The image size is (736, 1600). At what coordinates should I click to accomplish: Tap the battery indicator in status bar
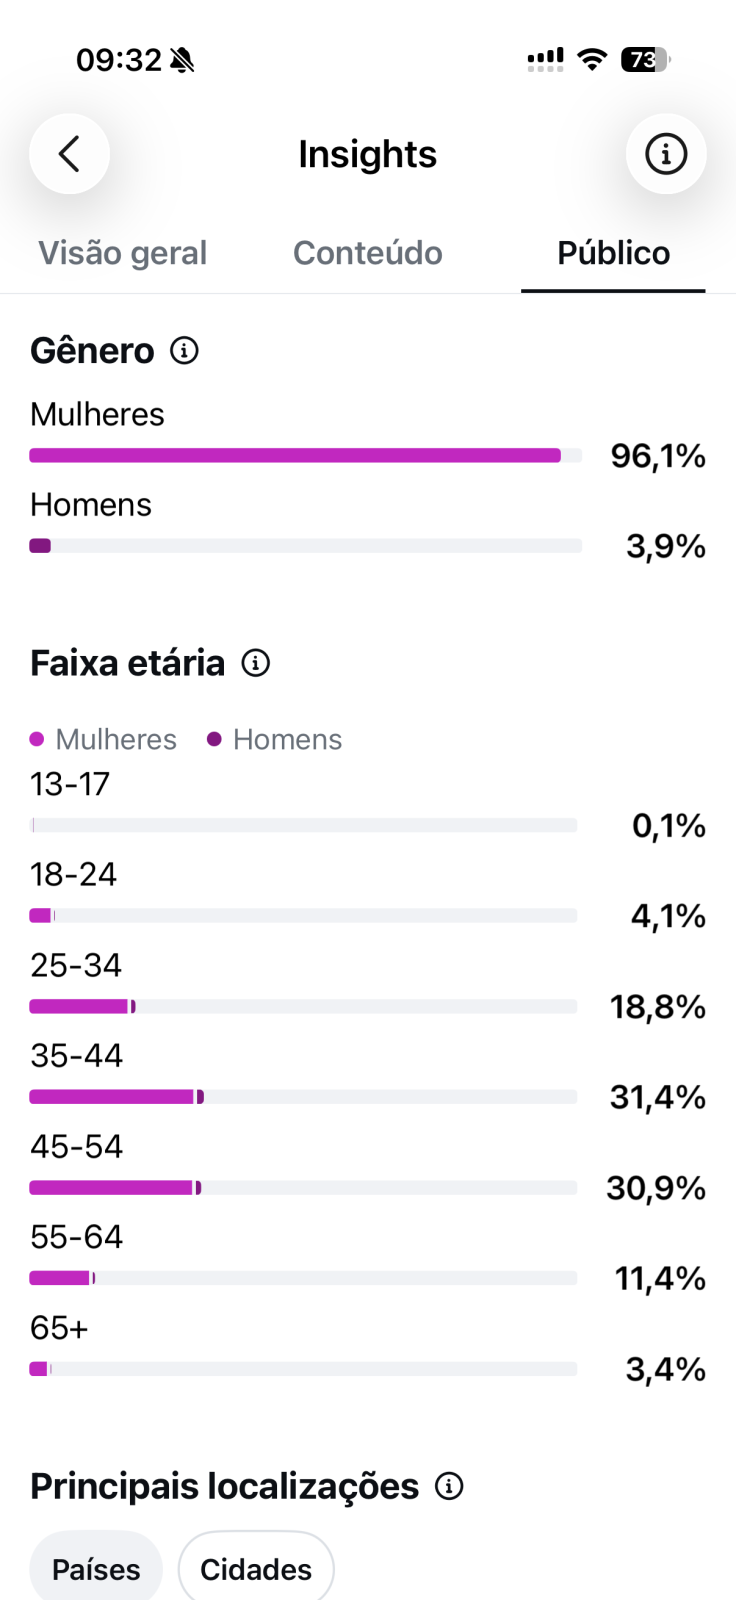pyautogui.click(x=646, y=60)
